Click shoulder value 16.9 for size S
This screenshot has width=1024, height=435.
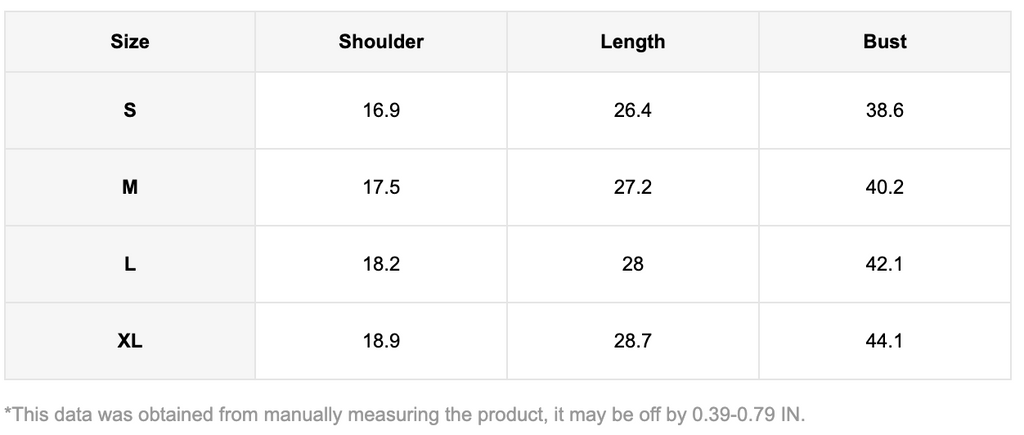click(381, 110)
